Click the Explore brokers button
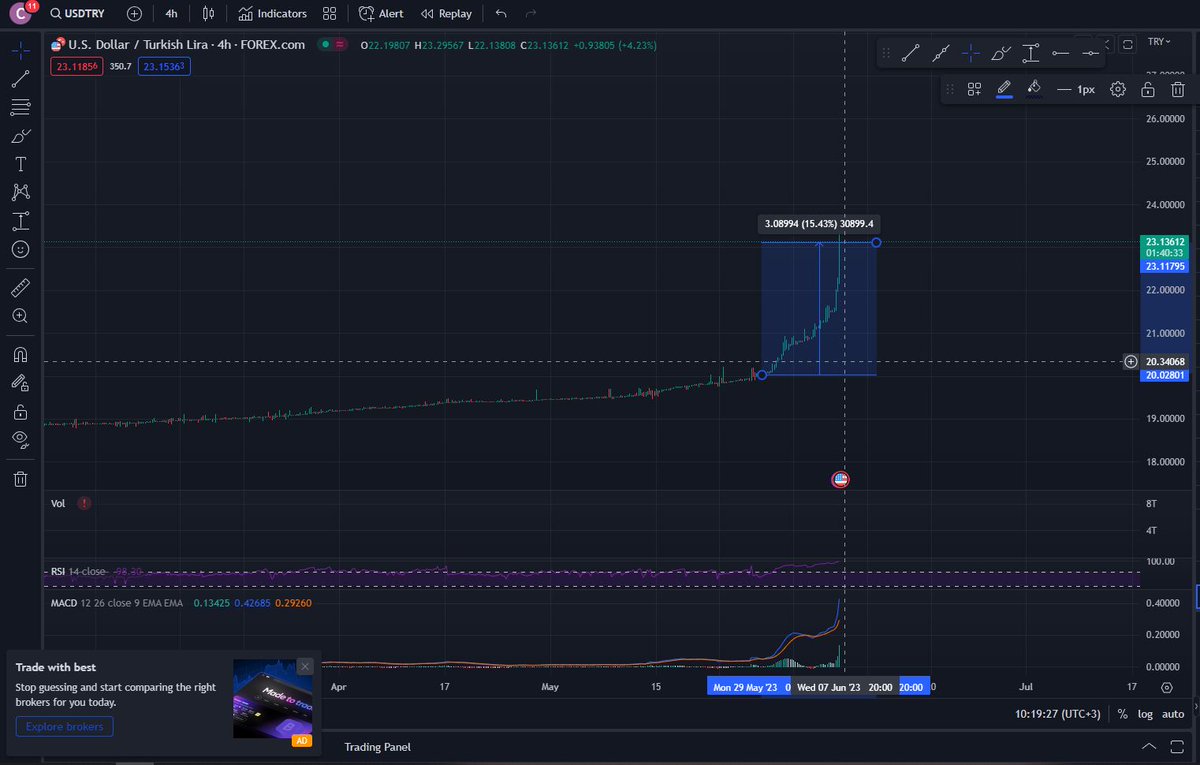This screenshot has width=1200, height=765. coord(64,727)
